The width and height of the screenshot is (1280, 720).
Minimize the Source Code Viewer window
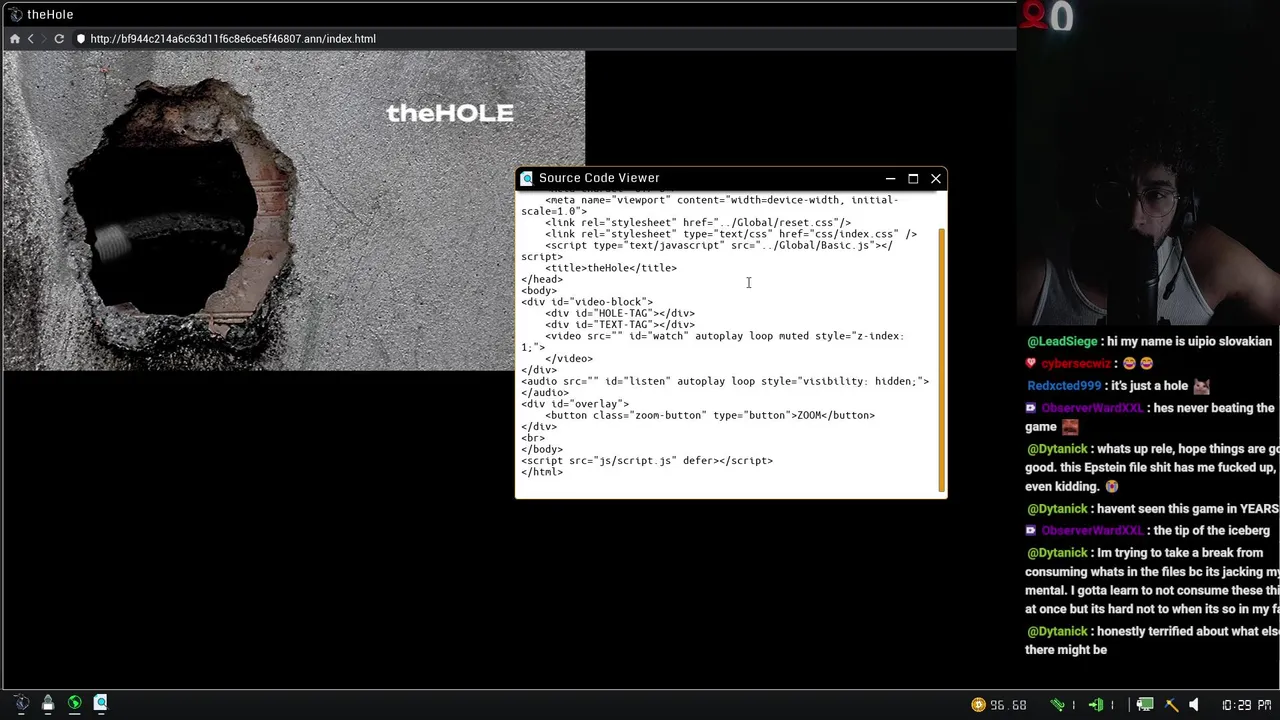(890, 178)
